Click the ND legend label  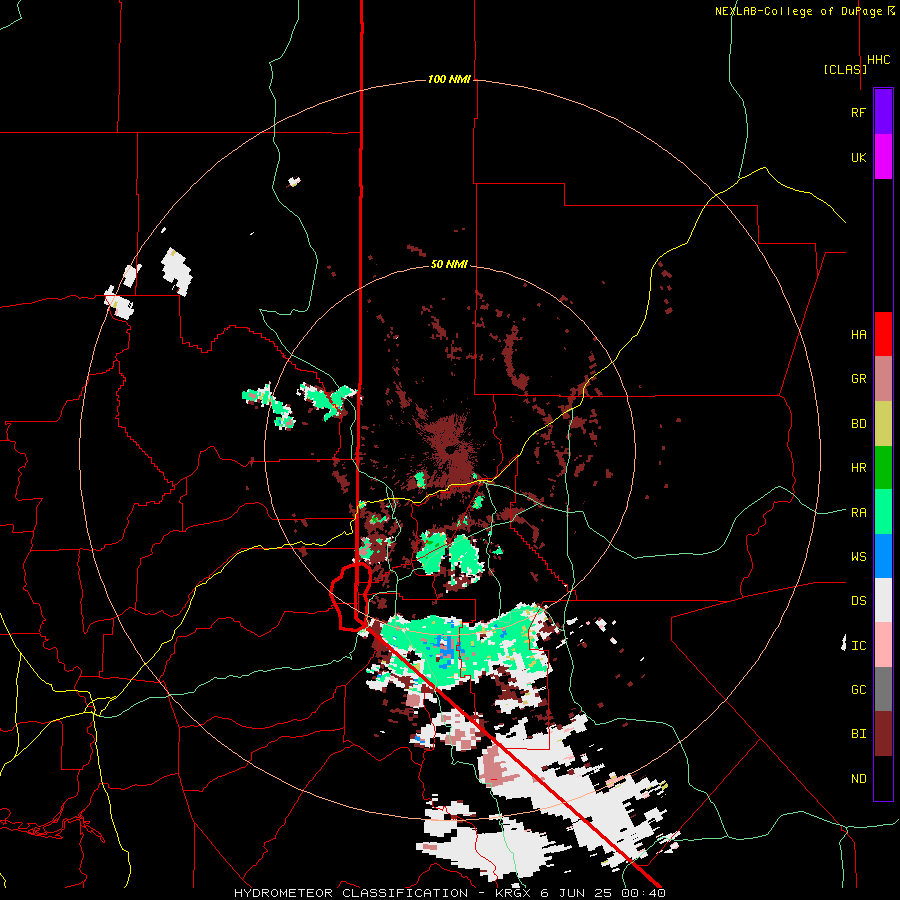point(858,779)
